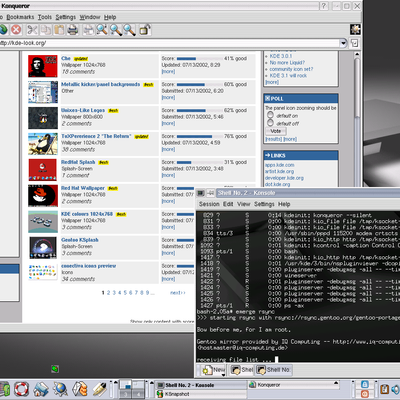This screenshot has width=400, height=400.
Task: Click the Copy icon in Konqueror toolbar
Action: [x=46, y=30]
